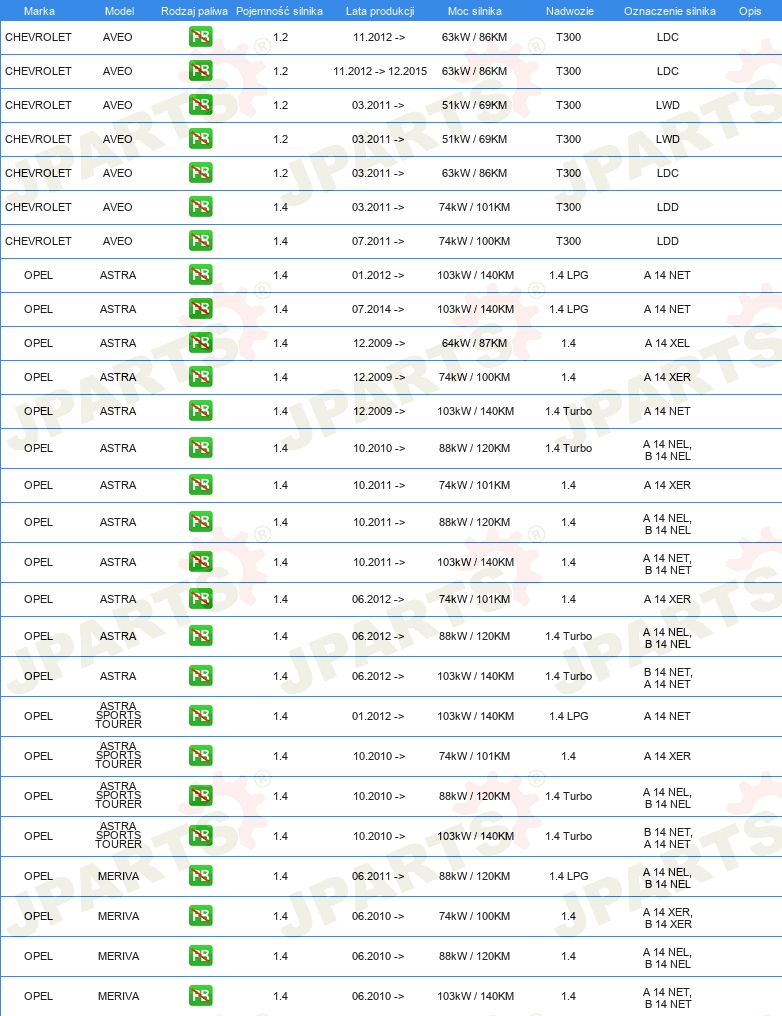This screenshot has height=1016, width=782.
Task: Select 88kW / 120KM in MERIVA 06.2011 row
Action: tap(474, 876)
